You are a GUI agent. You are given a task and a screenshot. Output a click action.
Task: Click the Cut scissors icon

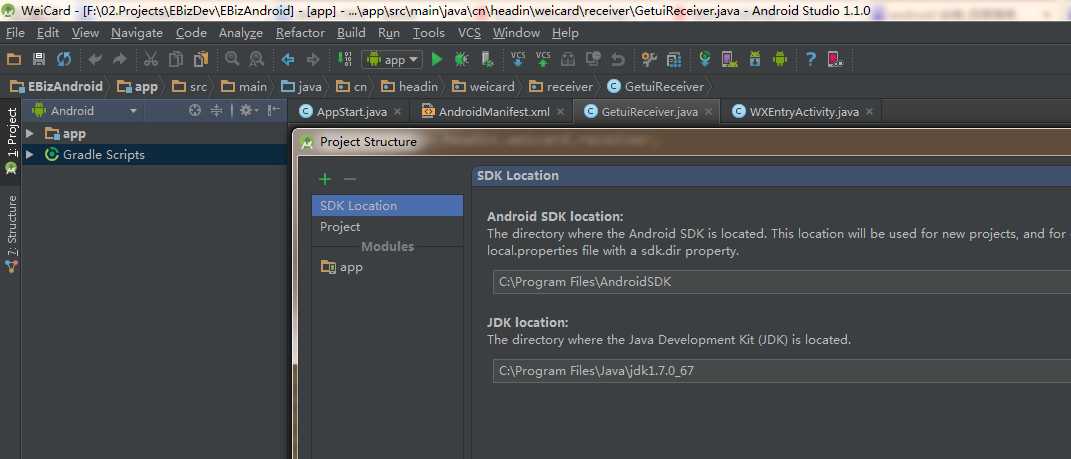151,60
